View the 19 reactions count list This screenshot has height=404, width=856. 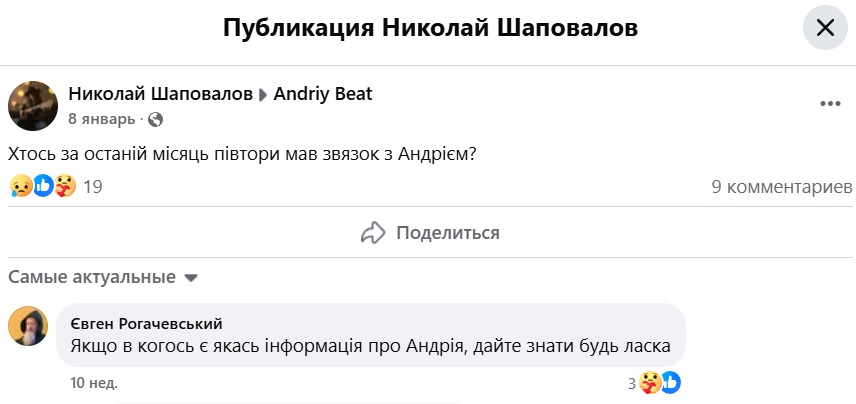click(x=93, y=186)
